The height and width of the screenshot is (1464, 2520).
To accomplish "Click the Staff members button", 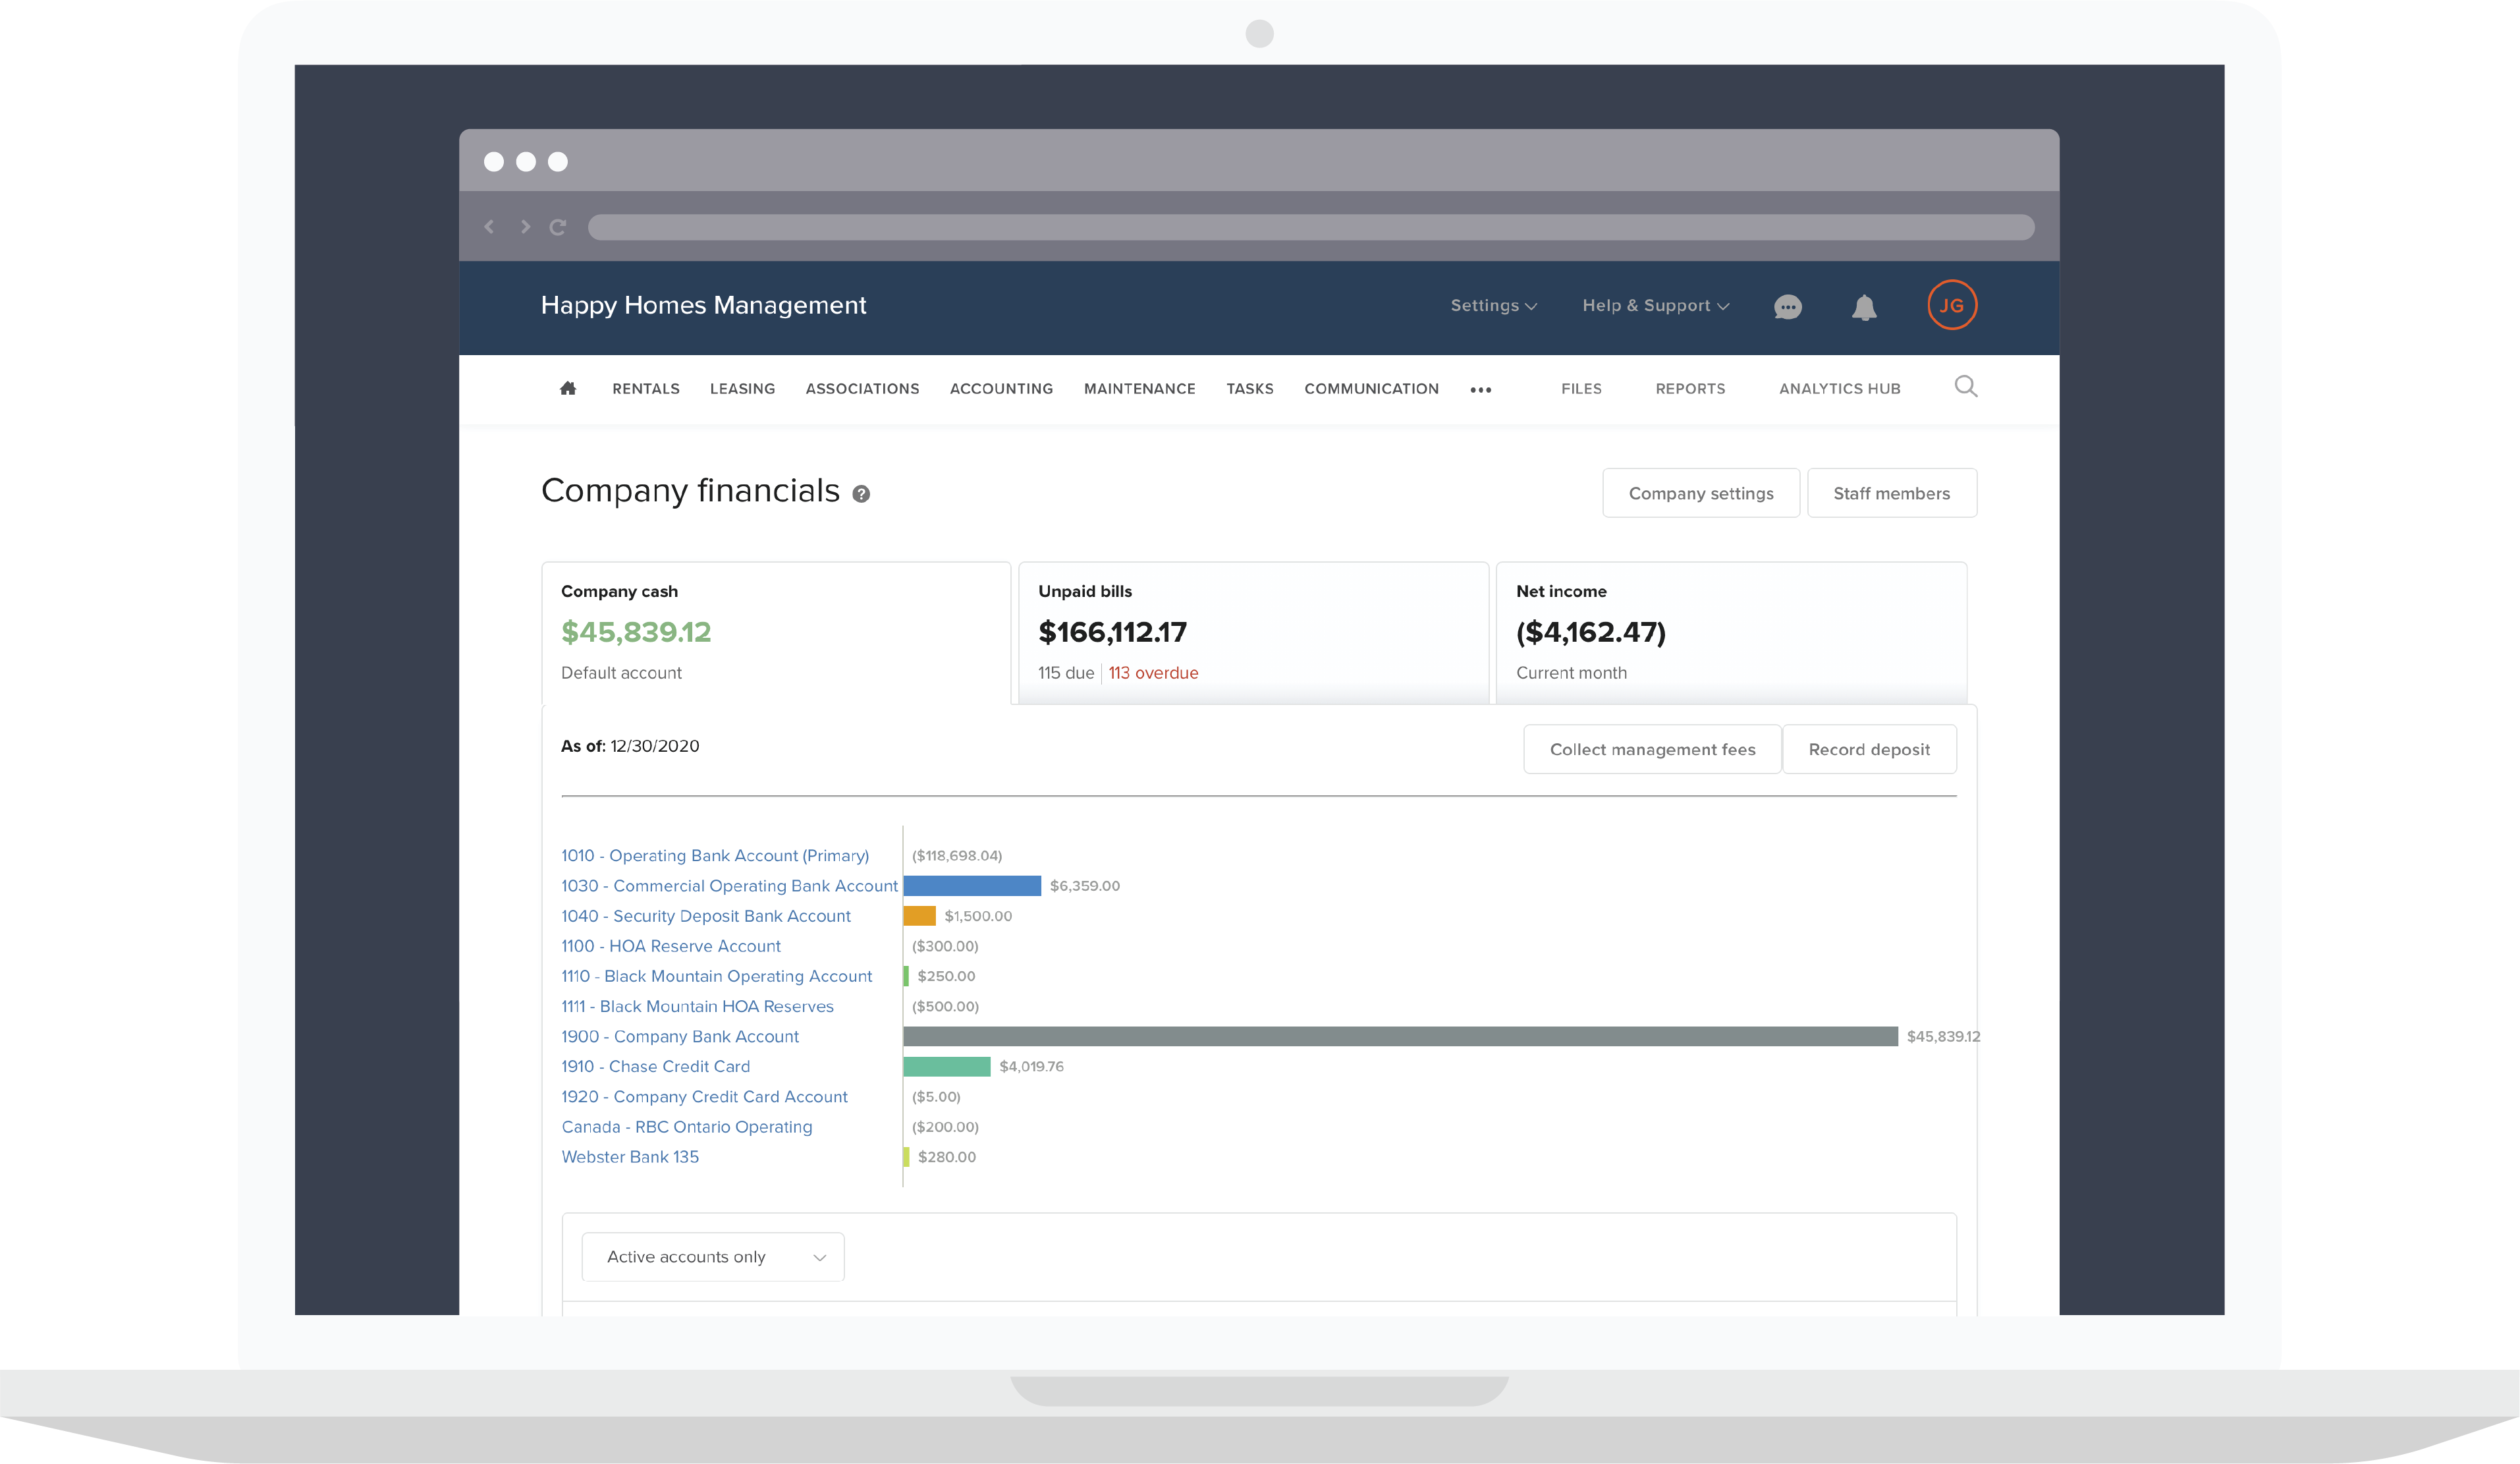I will pos(1891,493).
